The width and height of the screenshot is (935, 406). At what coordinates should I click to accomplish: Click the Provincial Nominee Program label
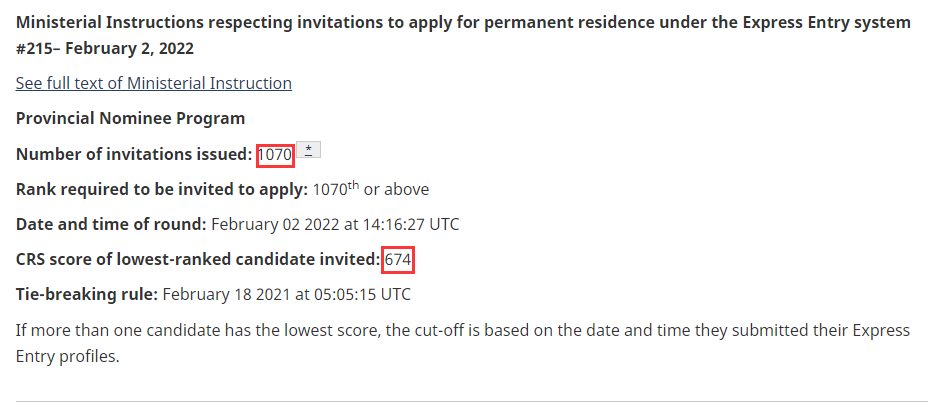[130, 119]
